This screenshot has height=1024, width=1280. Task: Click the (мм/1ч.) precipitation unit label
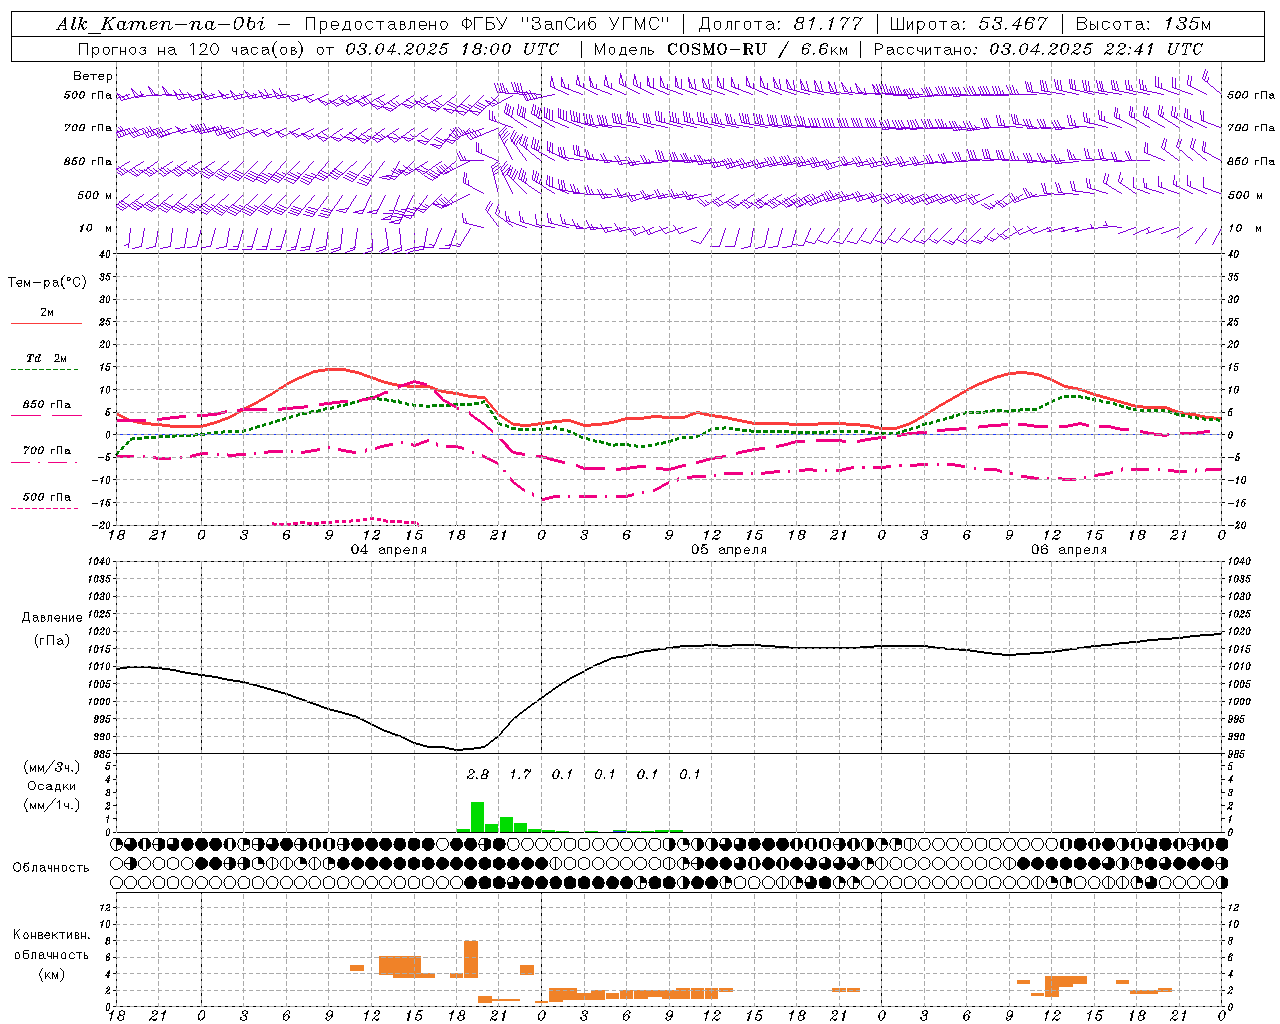click(52, 806)
